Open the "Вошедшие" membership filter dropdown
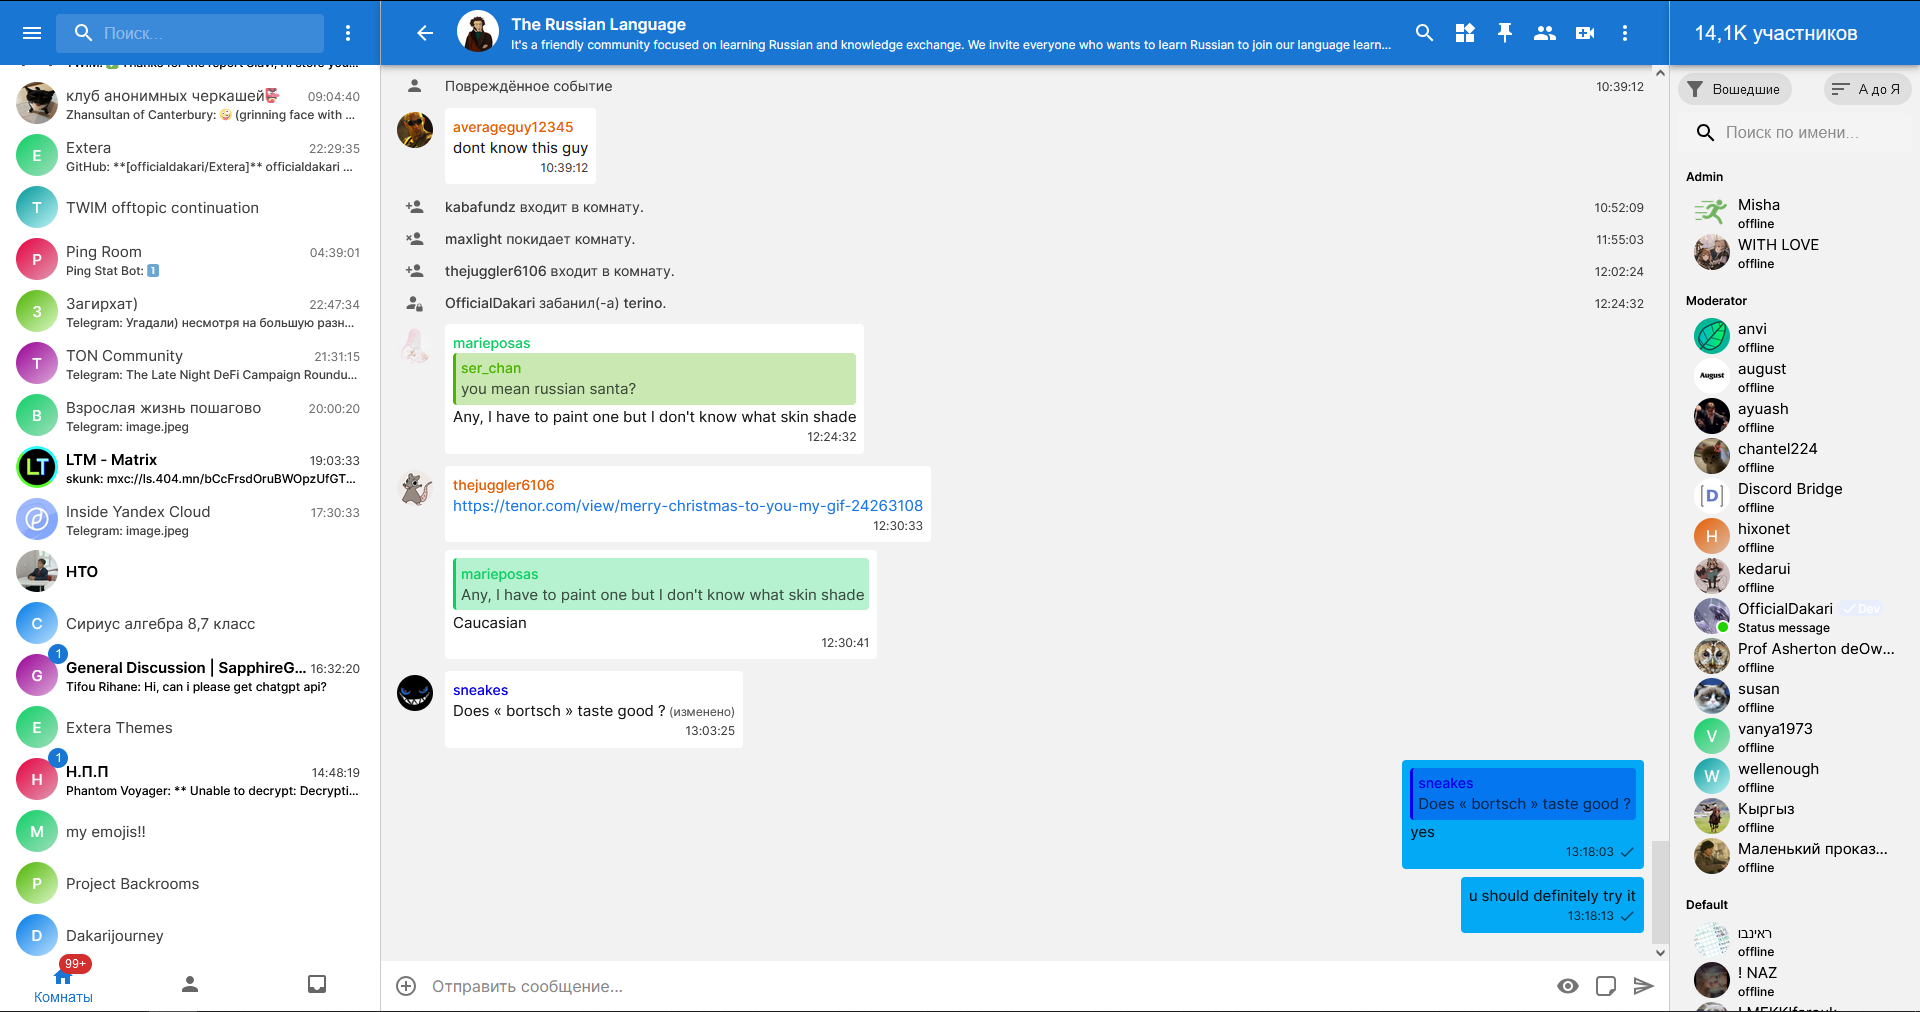The height and width of the screenshot is (1012, 1920). (x=1735, y=89)
